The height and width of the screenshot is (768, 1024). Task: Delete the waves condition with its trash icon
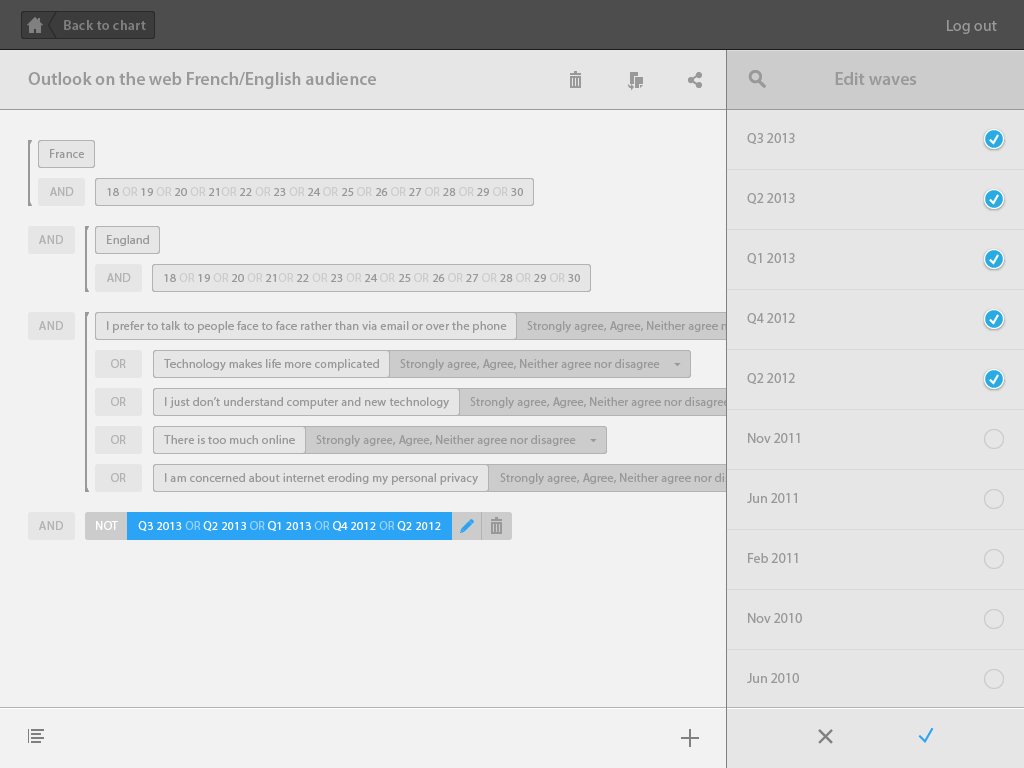[x=496, y=526]
